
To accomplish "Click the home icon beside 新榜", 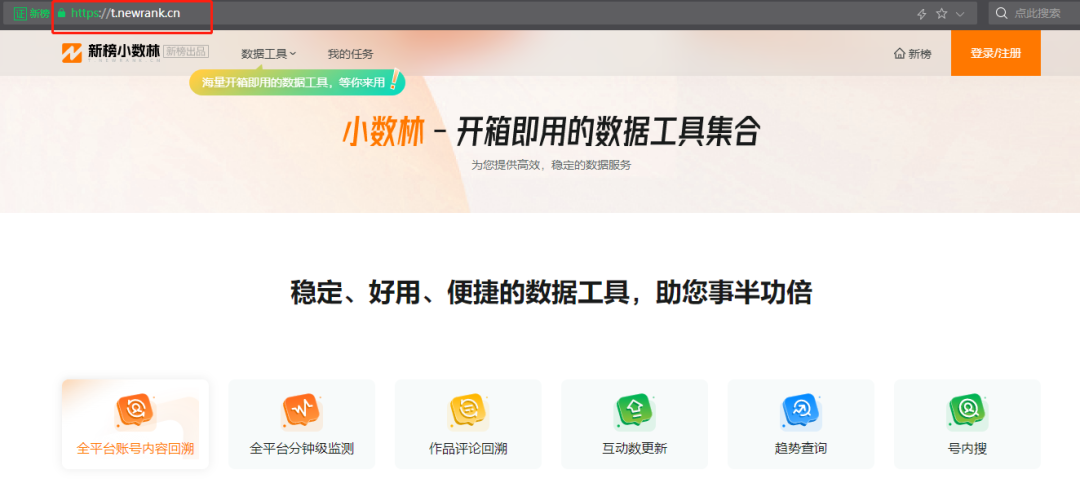I will [x=899, y=54].
